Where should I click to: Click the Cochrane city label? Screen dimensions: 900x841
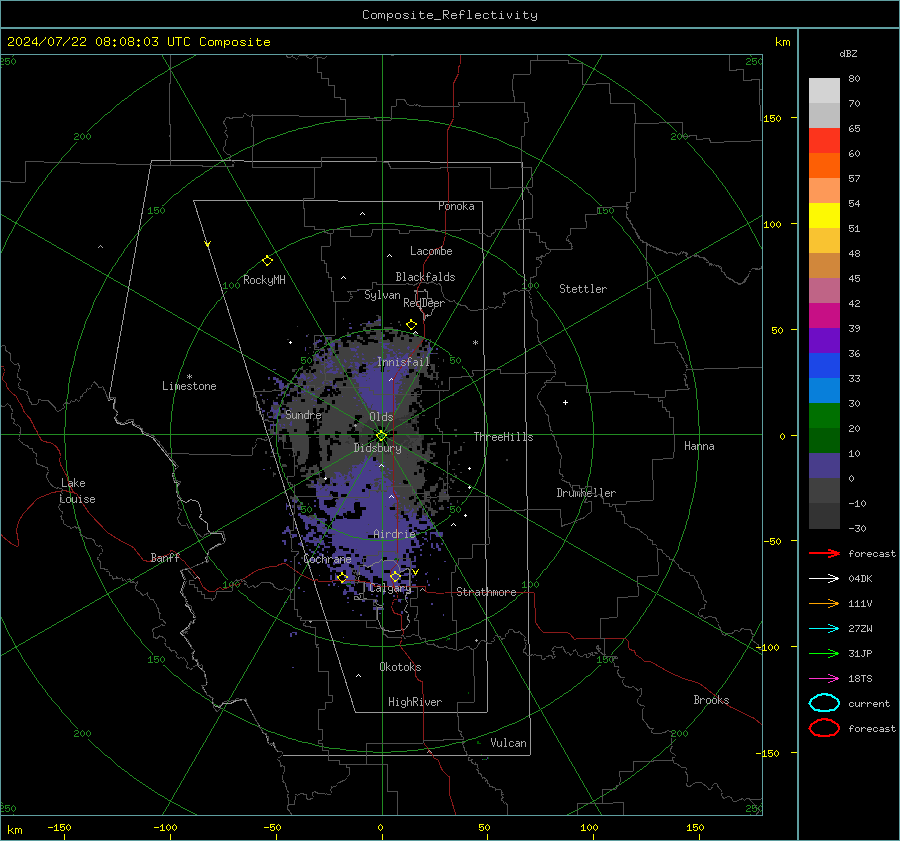point(327,559)
